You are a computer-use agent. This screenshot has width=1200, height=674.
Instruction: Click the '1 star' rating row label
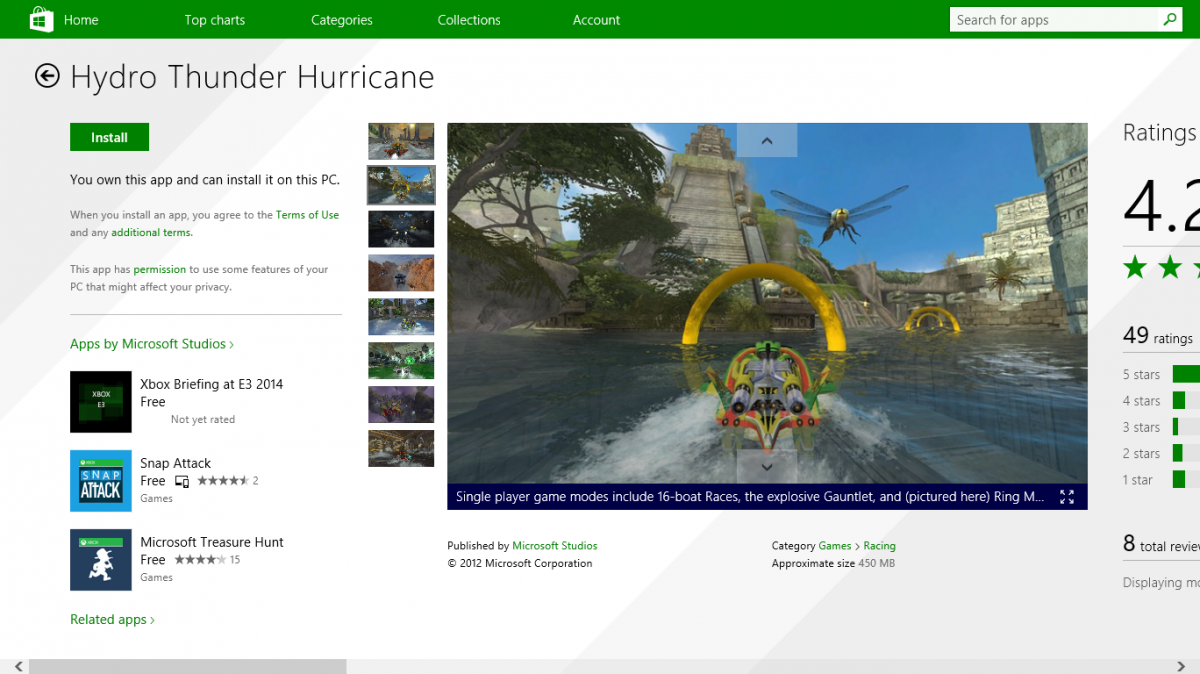[x=1138, y=480]
